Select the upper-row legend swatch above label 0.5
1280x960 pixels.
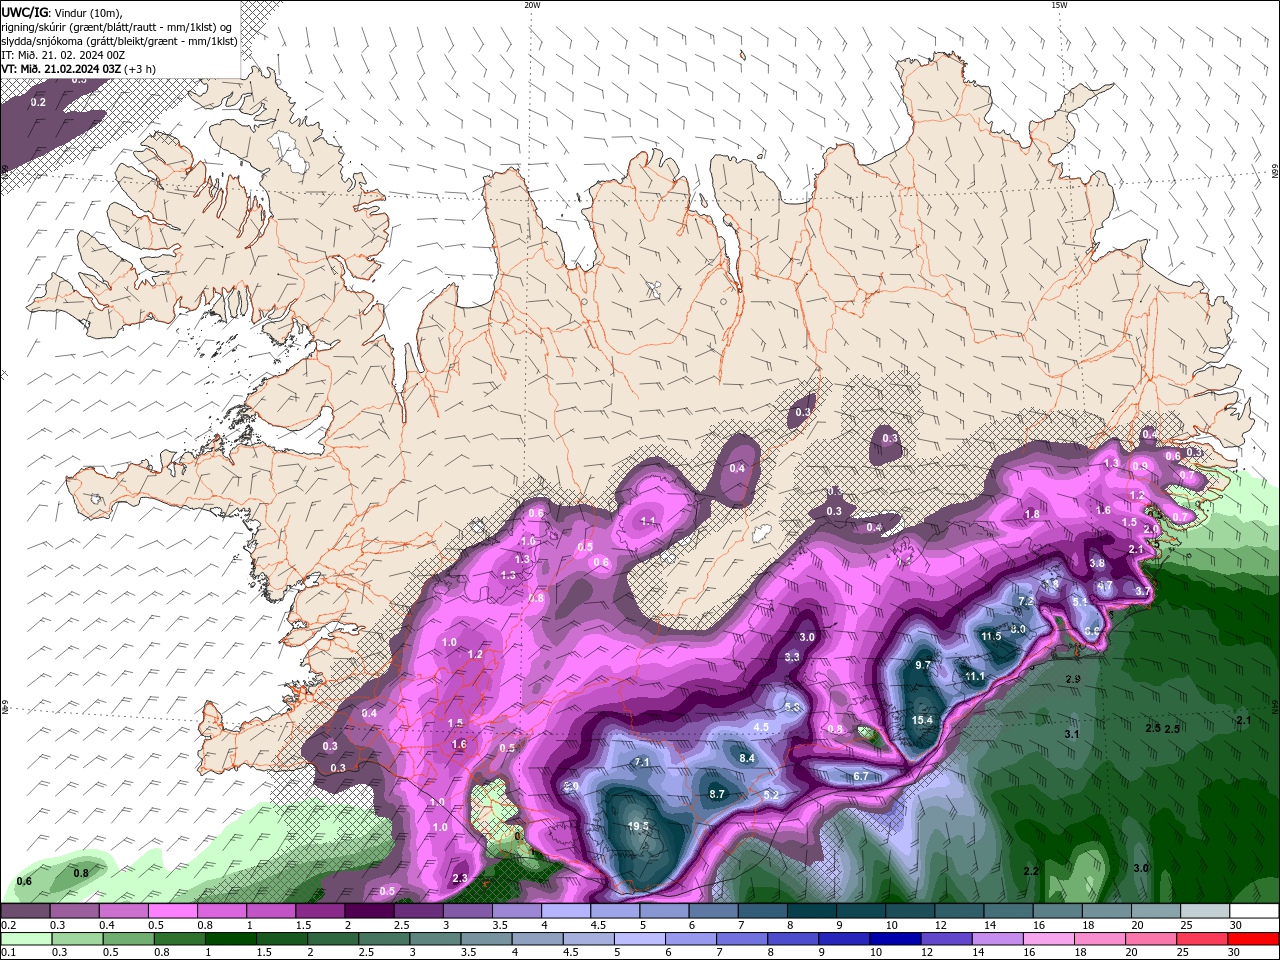(x=172, y=911)
